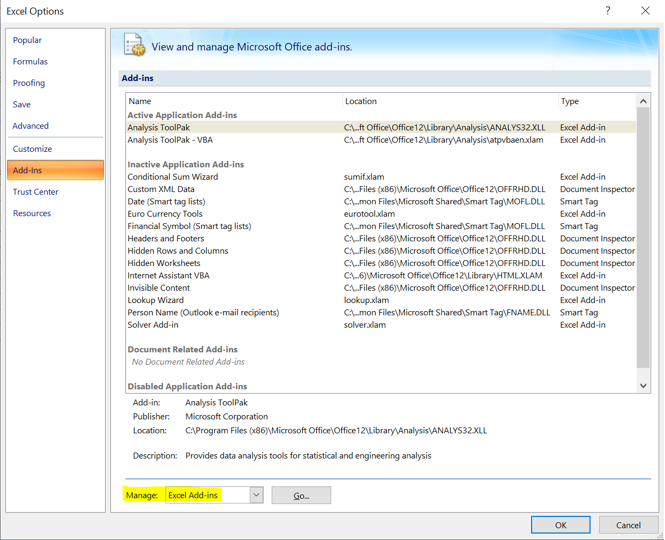Click the full ANALYS32.XLL path in details
Viewport: 665px width, 540px height.
(x=336, y=430)
